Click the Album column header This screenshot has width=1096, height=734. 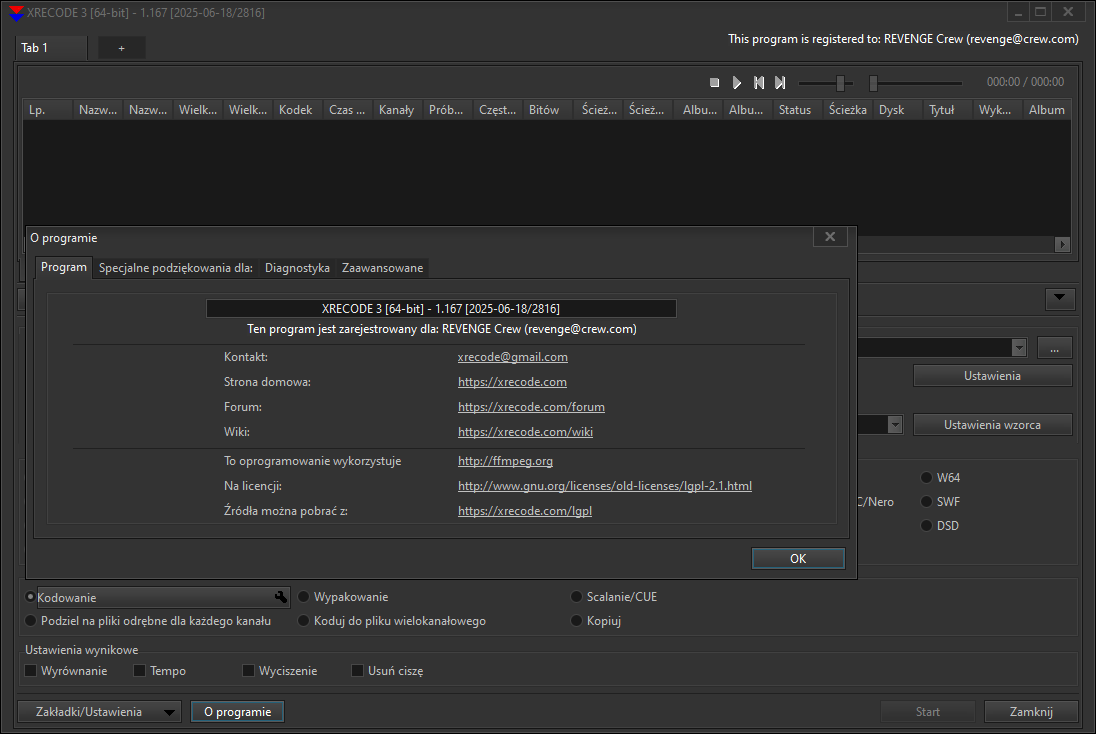[1046, 110]
